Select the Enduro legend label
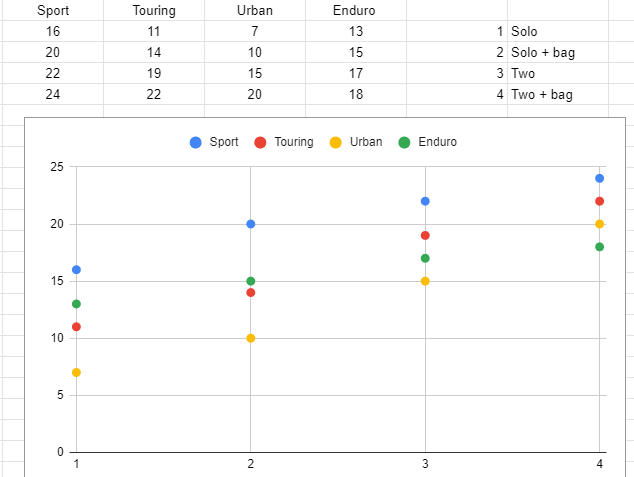 coord(438,142)
